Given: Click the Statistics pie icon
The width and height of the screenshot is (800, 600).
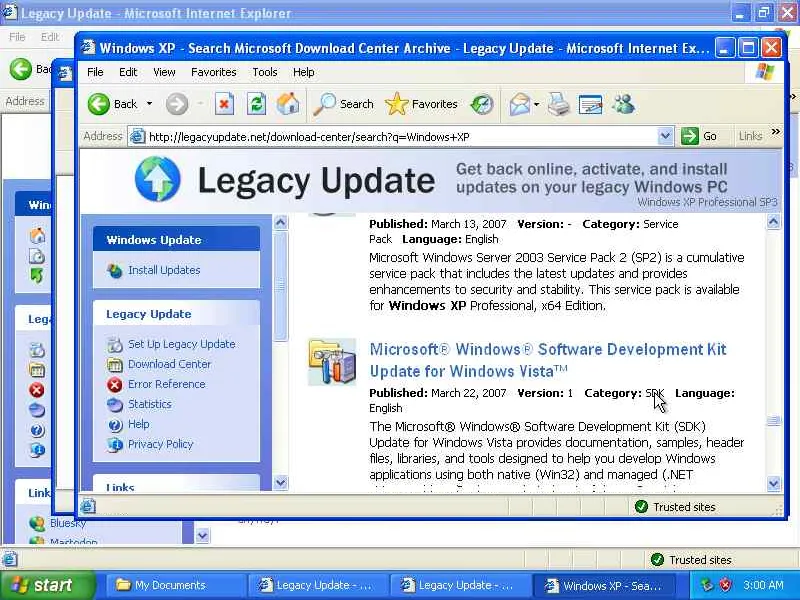Looking at the screenshot, I should (115, 405).
